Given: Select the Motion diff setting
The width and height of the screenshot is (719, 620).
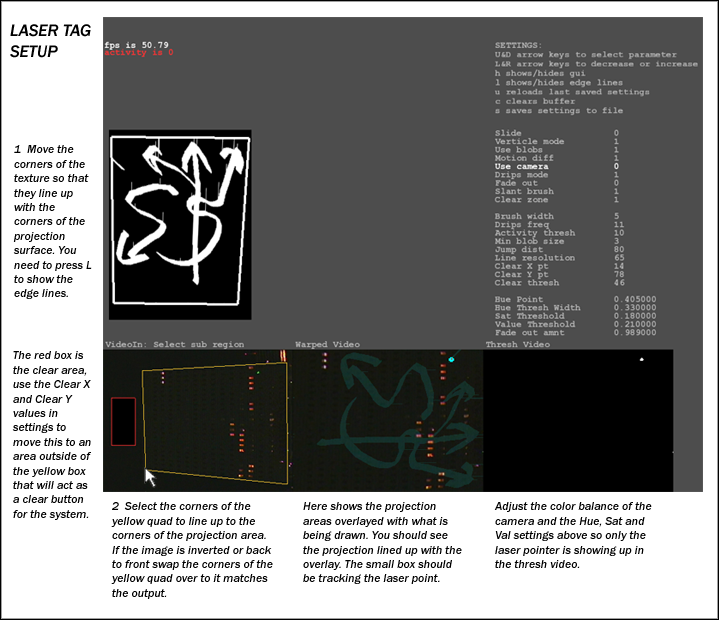Looking at the screenshot, I should (x=557, y=158).
